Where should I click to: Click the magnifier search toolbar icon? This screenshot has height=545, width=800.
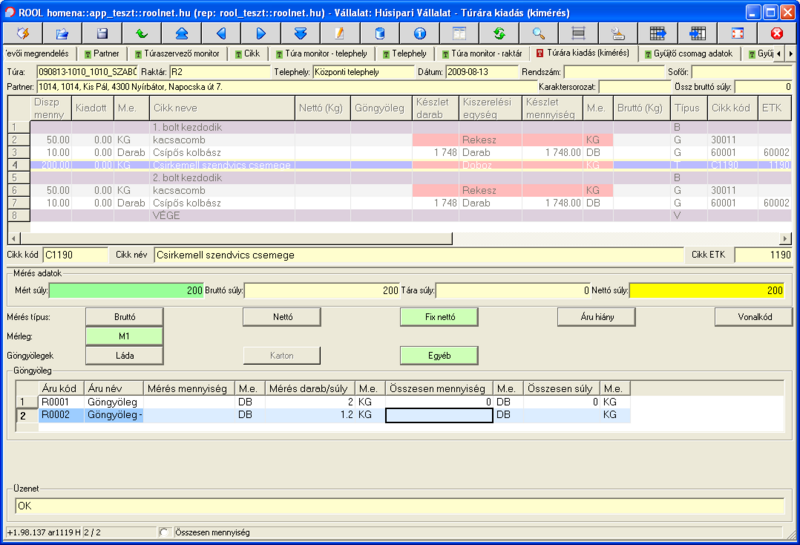click(x=538, y=34)
